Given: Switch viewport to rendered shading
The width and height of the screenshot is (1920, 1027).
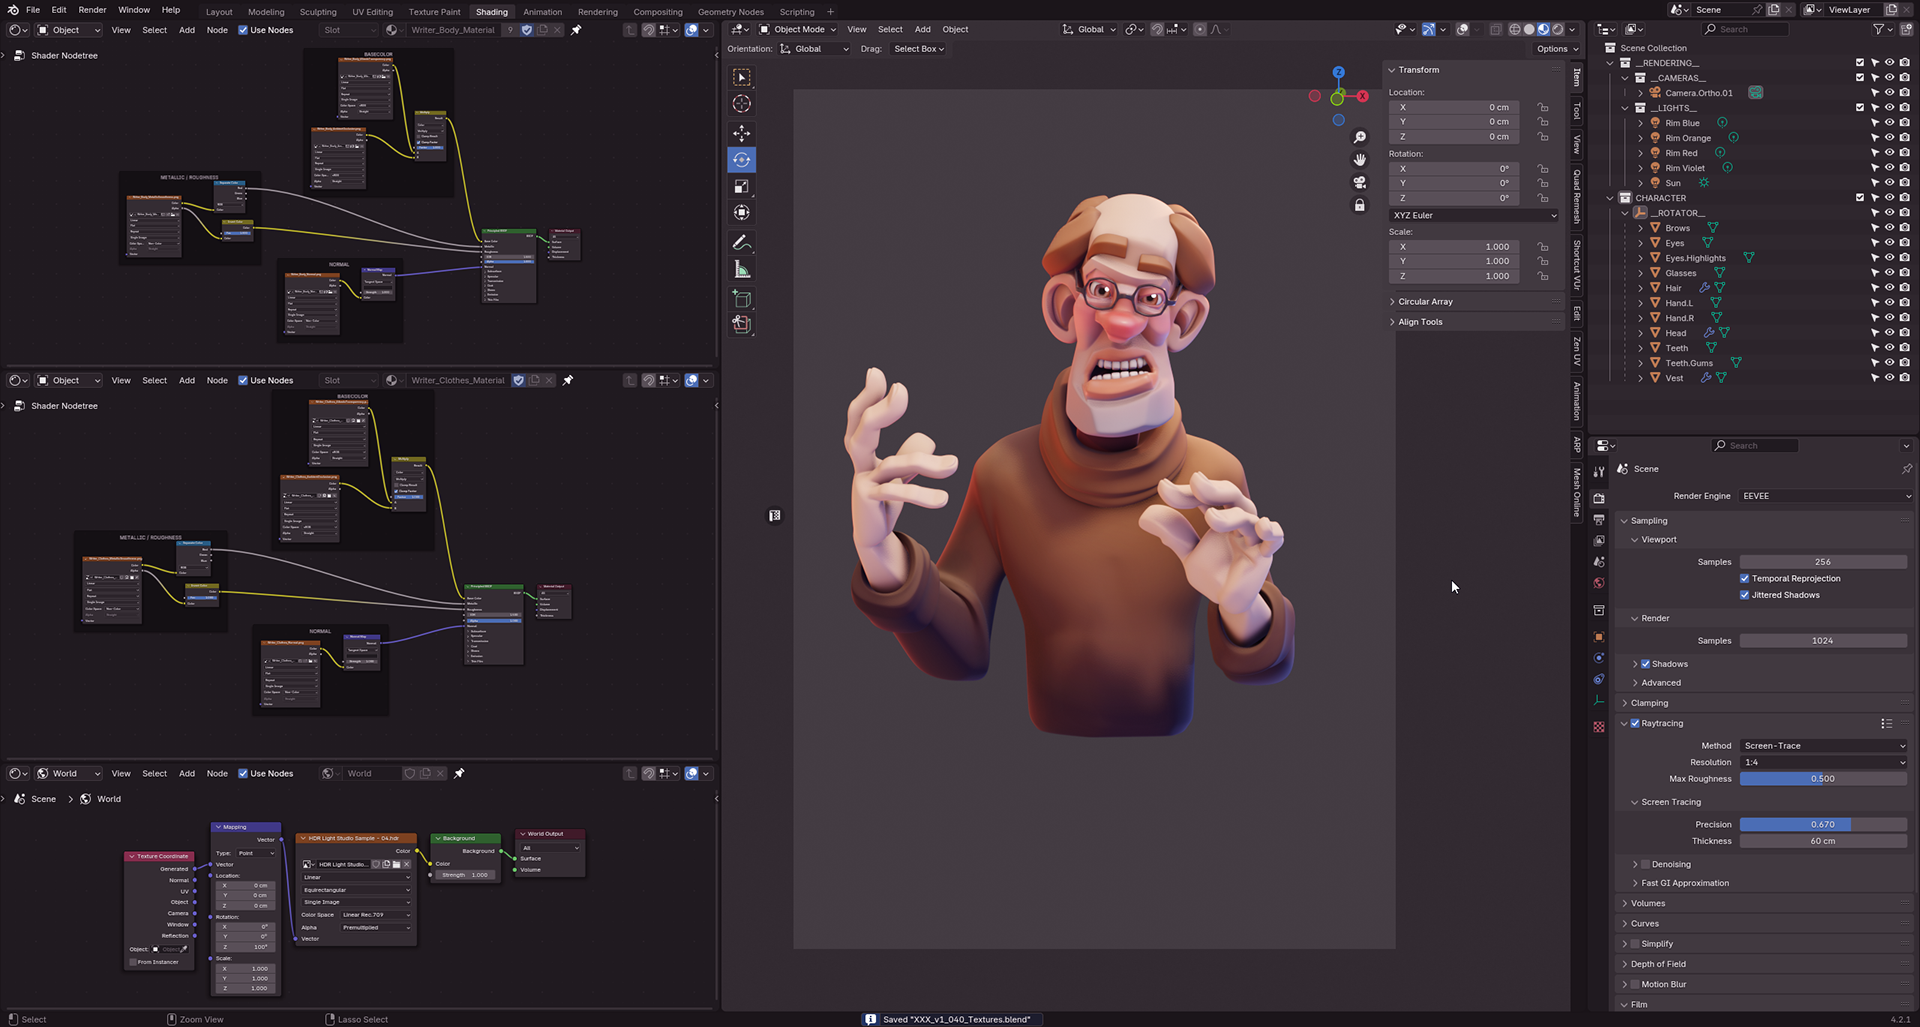Looking at the screenshot, I should point(1557,29).
